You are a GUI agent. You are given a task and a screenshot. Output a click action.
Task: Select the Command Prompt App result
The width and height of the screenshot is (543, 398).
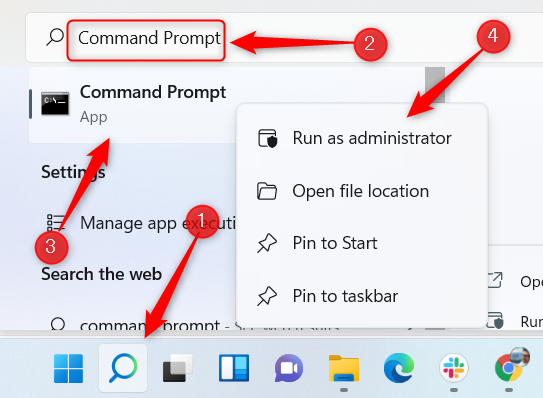pyautogui.click(x=133, y=105)
